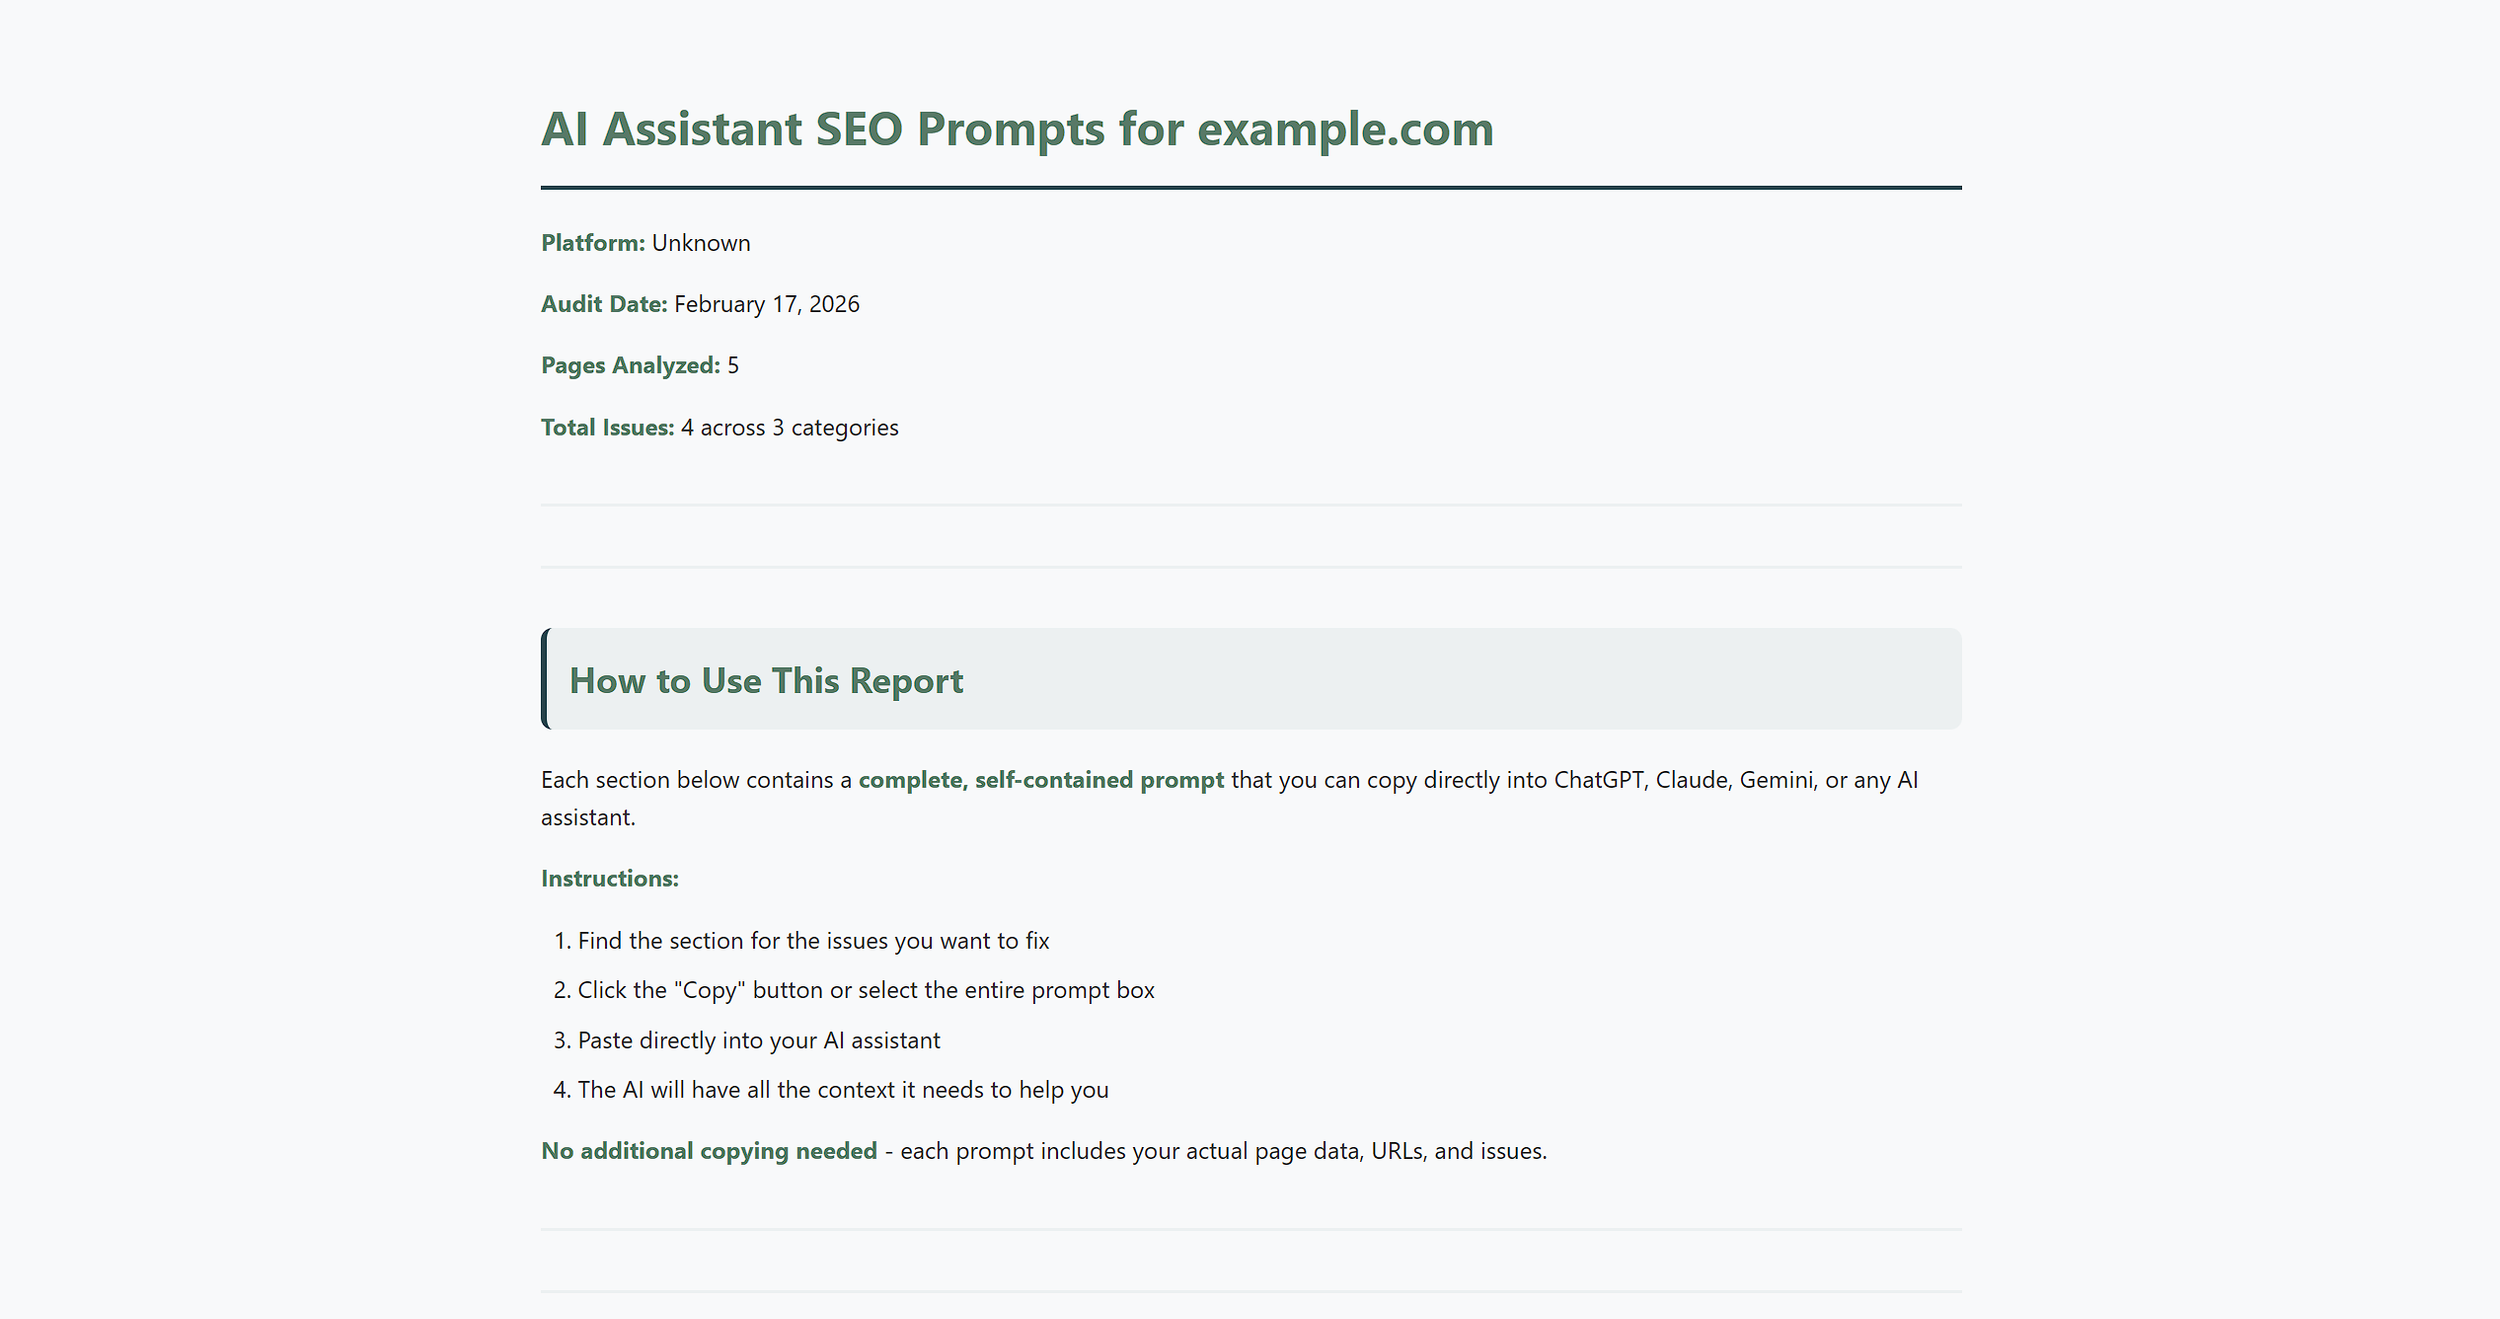Click the dark accent bar beside the heading
Screen dimensions: 2500x1319
point(544,679)
